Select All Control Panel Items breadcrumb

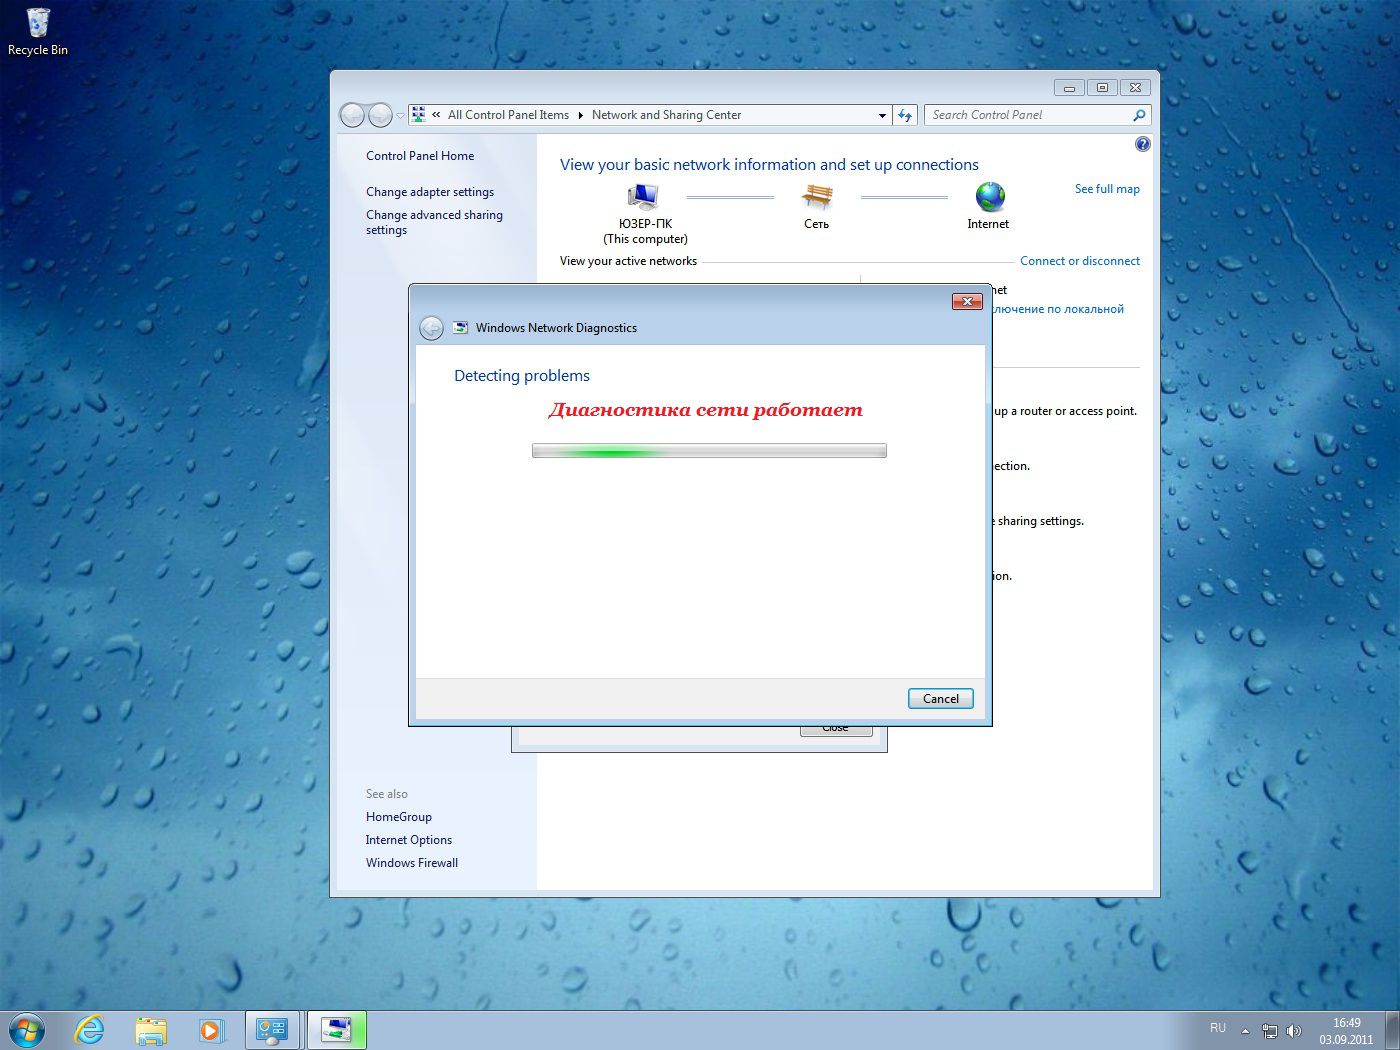pos(508,115)
